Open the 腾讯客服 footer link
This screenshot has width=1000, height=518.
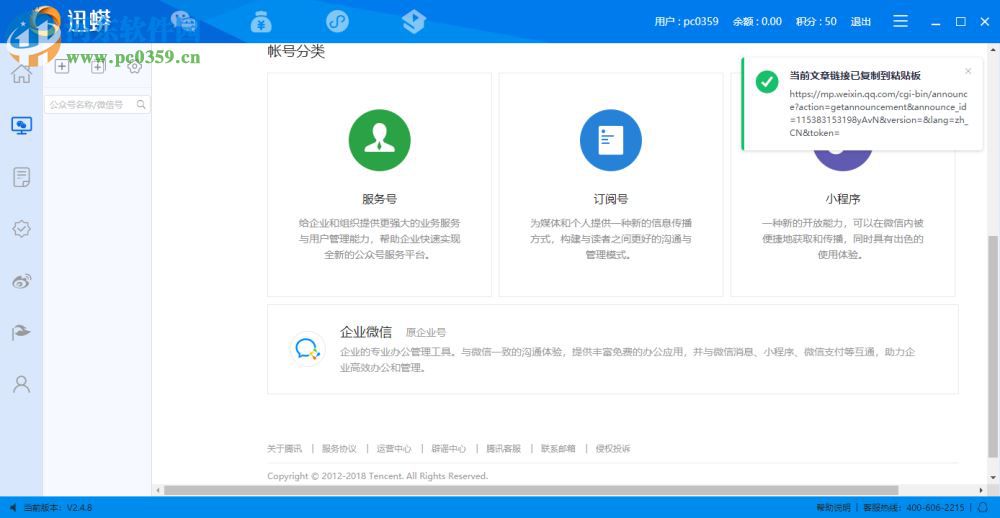[504, 448]
